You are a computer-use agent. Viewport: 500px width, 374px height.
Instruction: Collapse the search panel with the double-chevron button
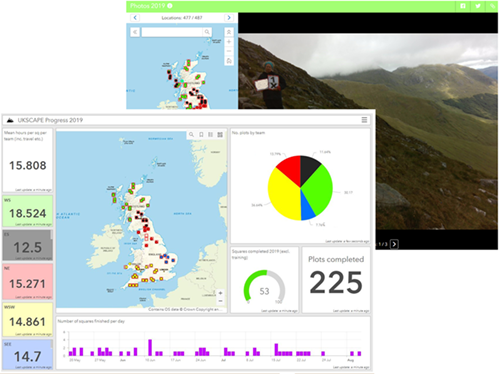pyautogui.click(x=135, y=32)
